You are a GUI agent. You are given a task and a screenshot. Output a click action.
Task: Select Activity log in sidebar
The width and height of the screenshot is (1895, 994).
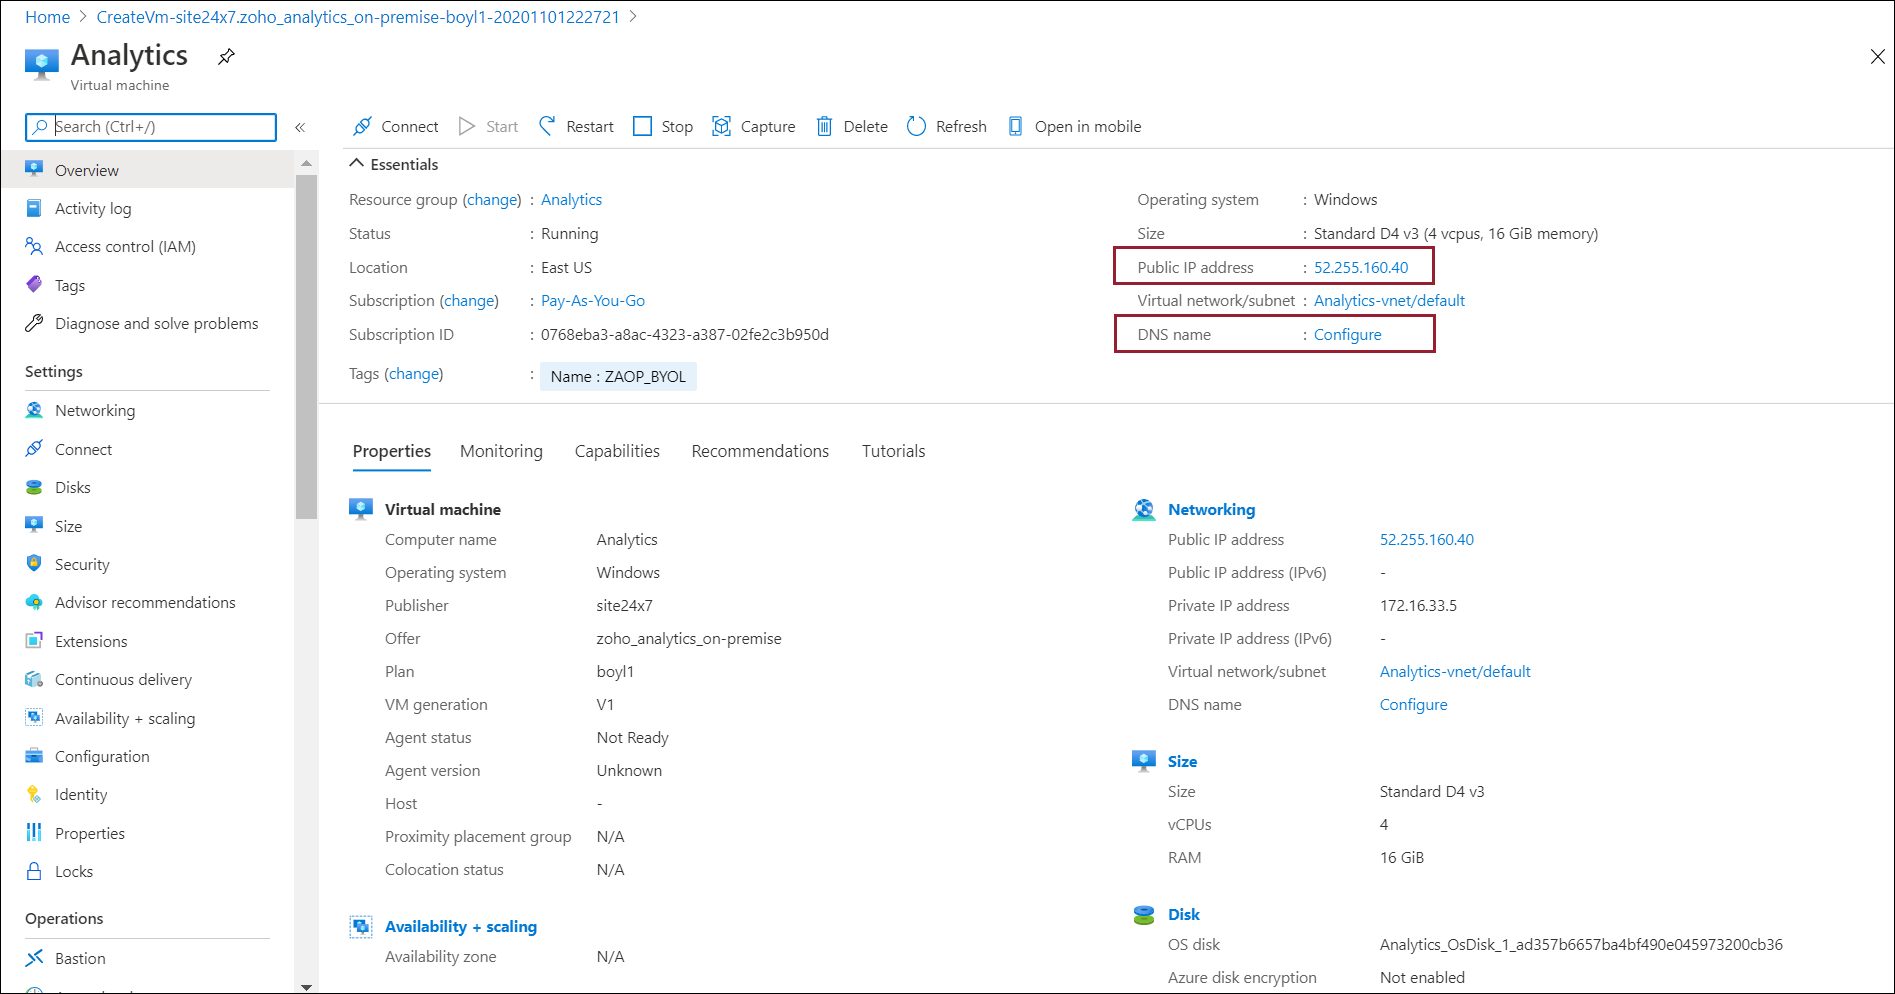click(93, 208)
